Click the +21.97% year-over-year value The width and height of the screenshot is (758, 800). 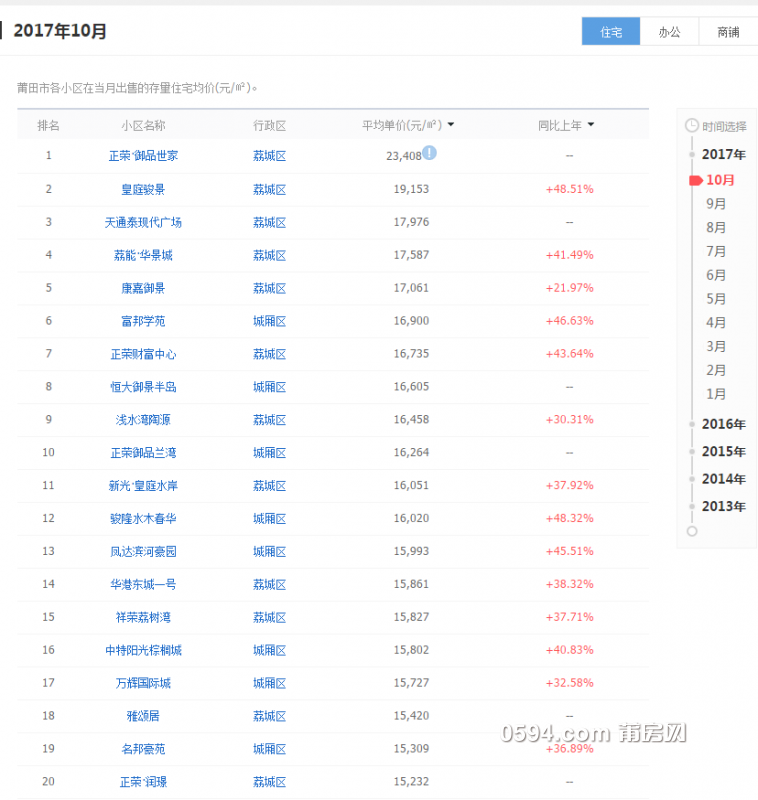point(569,288)
